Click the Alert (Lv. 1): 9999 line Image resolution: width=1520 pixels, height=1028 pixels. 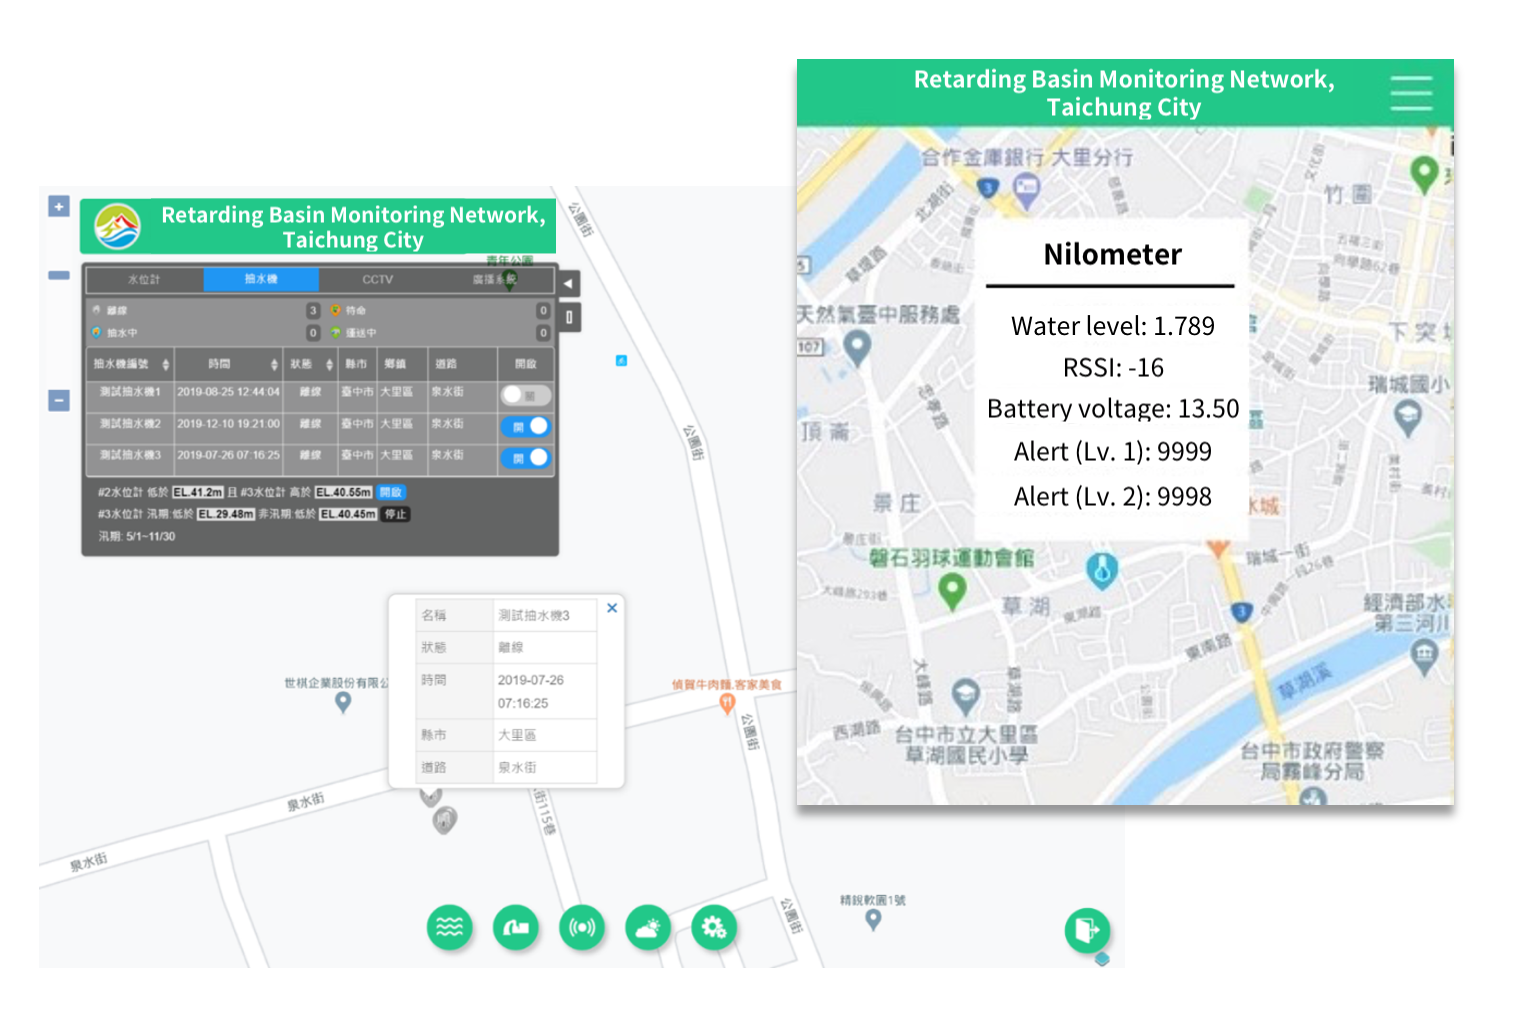coord(1112,452)
